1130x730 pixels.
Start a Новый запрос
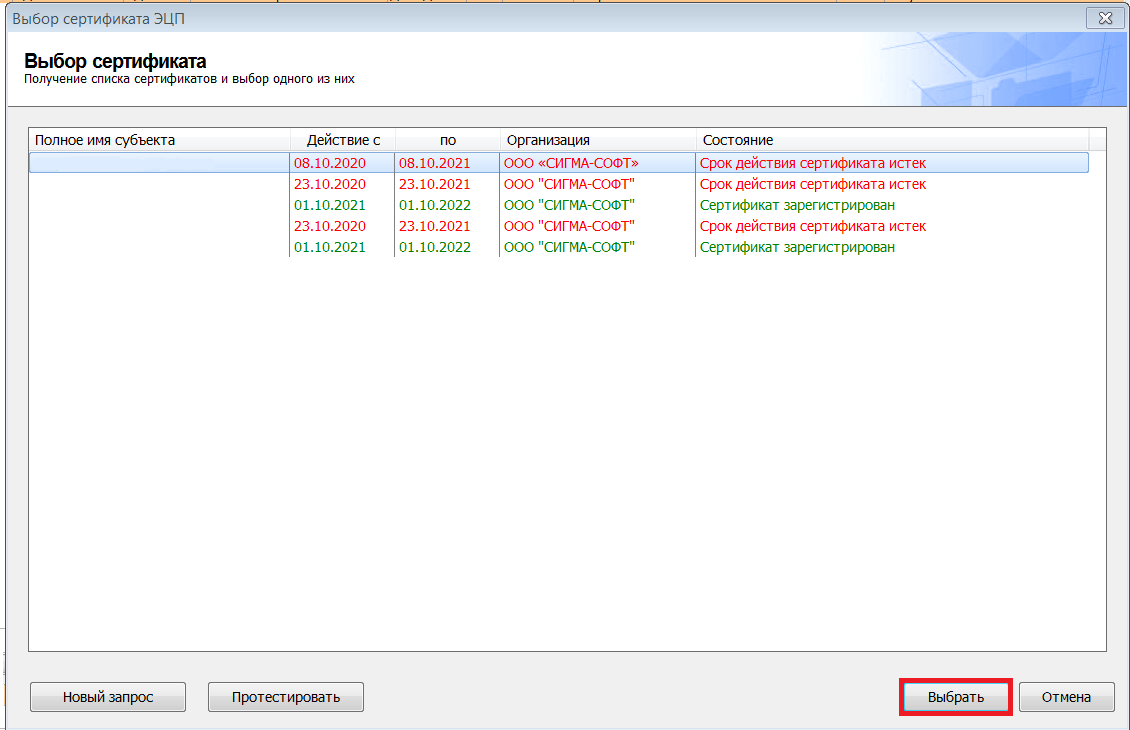click(x=108, y=697)
